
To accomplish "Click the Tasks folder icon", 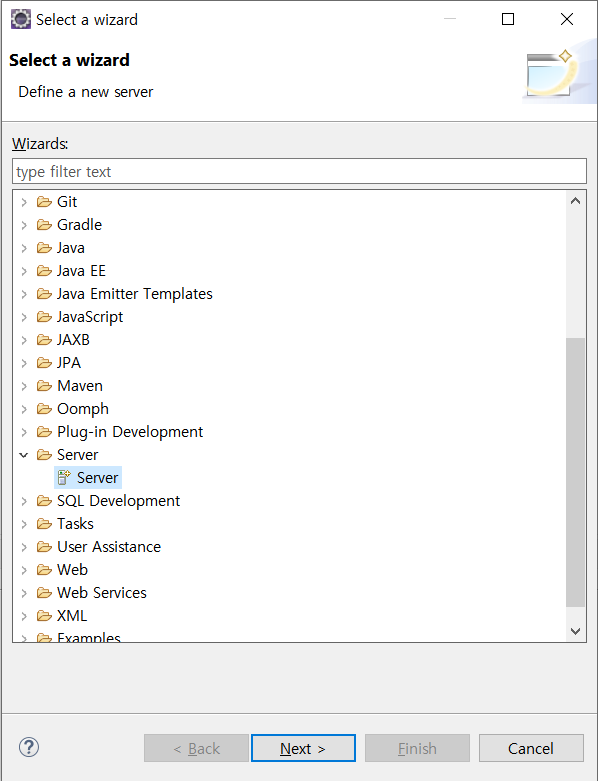I will (x=44, y=524).
